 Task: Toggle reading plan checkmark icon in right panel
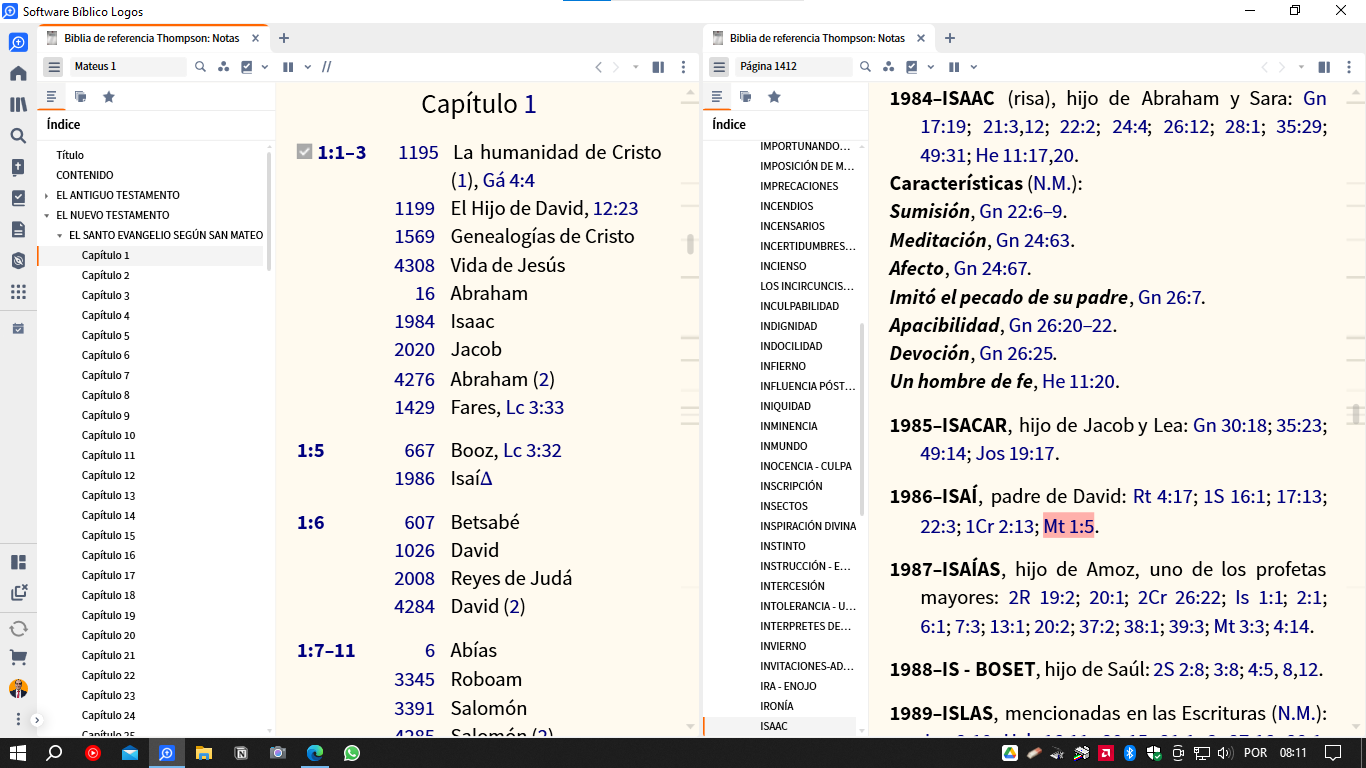point(912,67)
